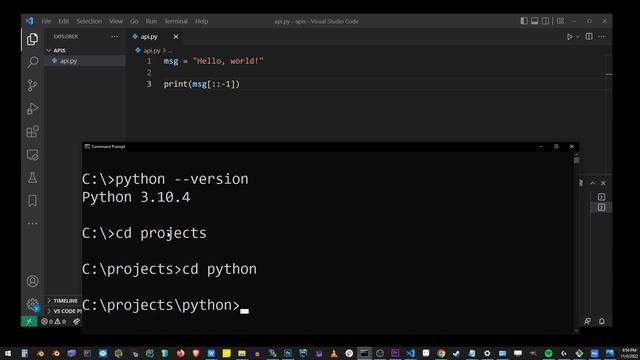Click the green remote window indicator

point(29,321)
